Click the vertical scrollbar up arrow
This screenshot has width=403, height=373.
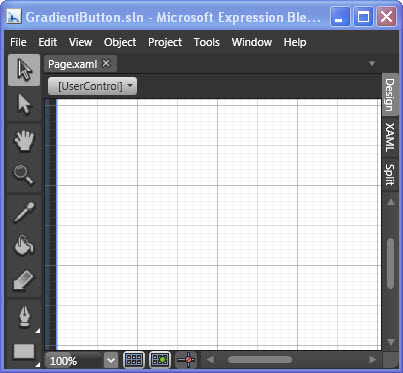391,202
